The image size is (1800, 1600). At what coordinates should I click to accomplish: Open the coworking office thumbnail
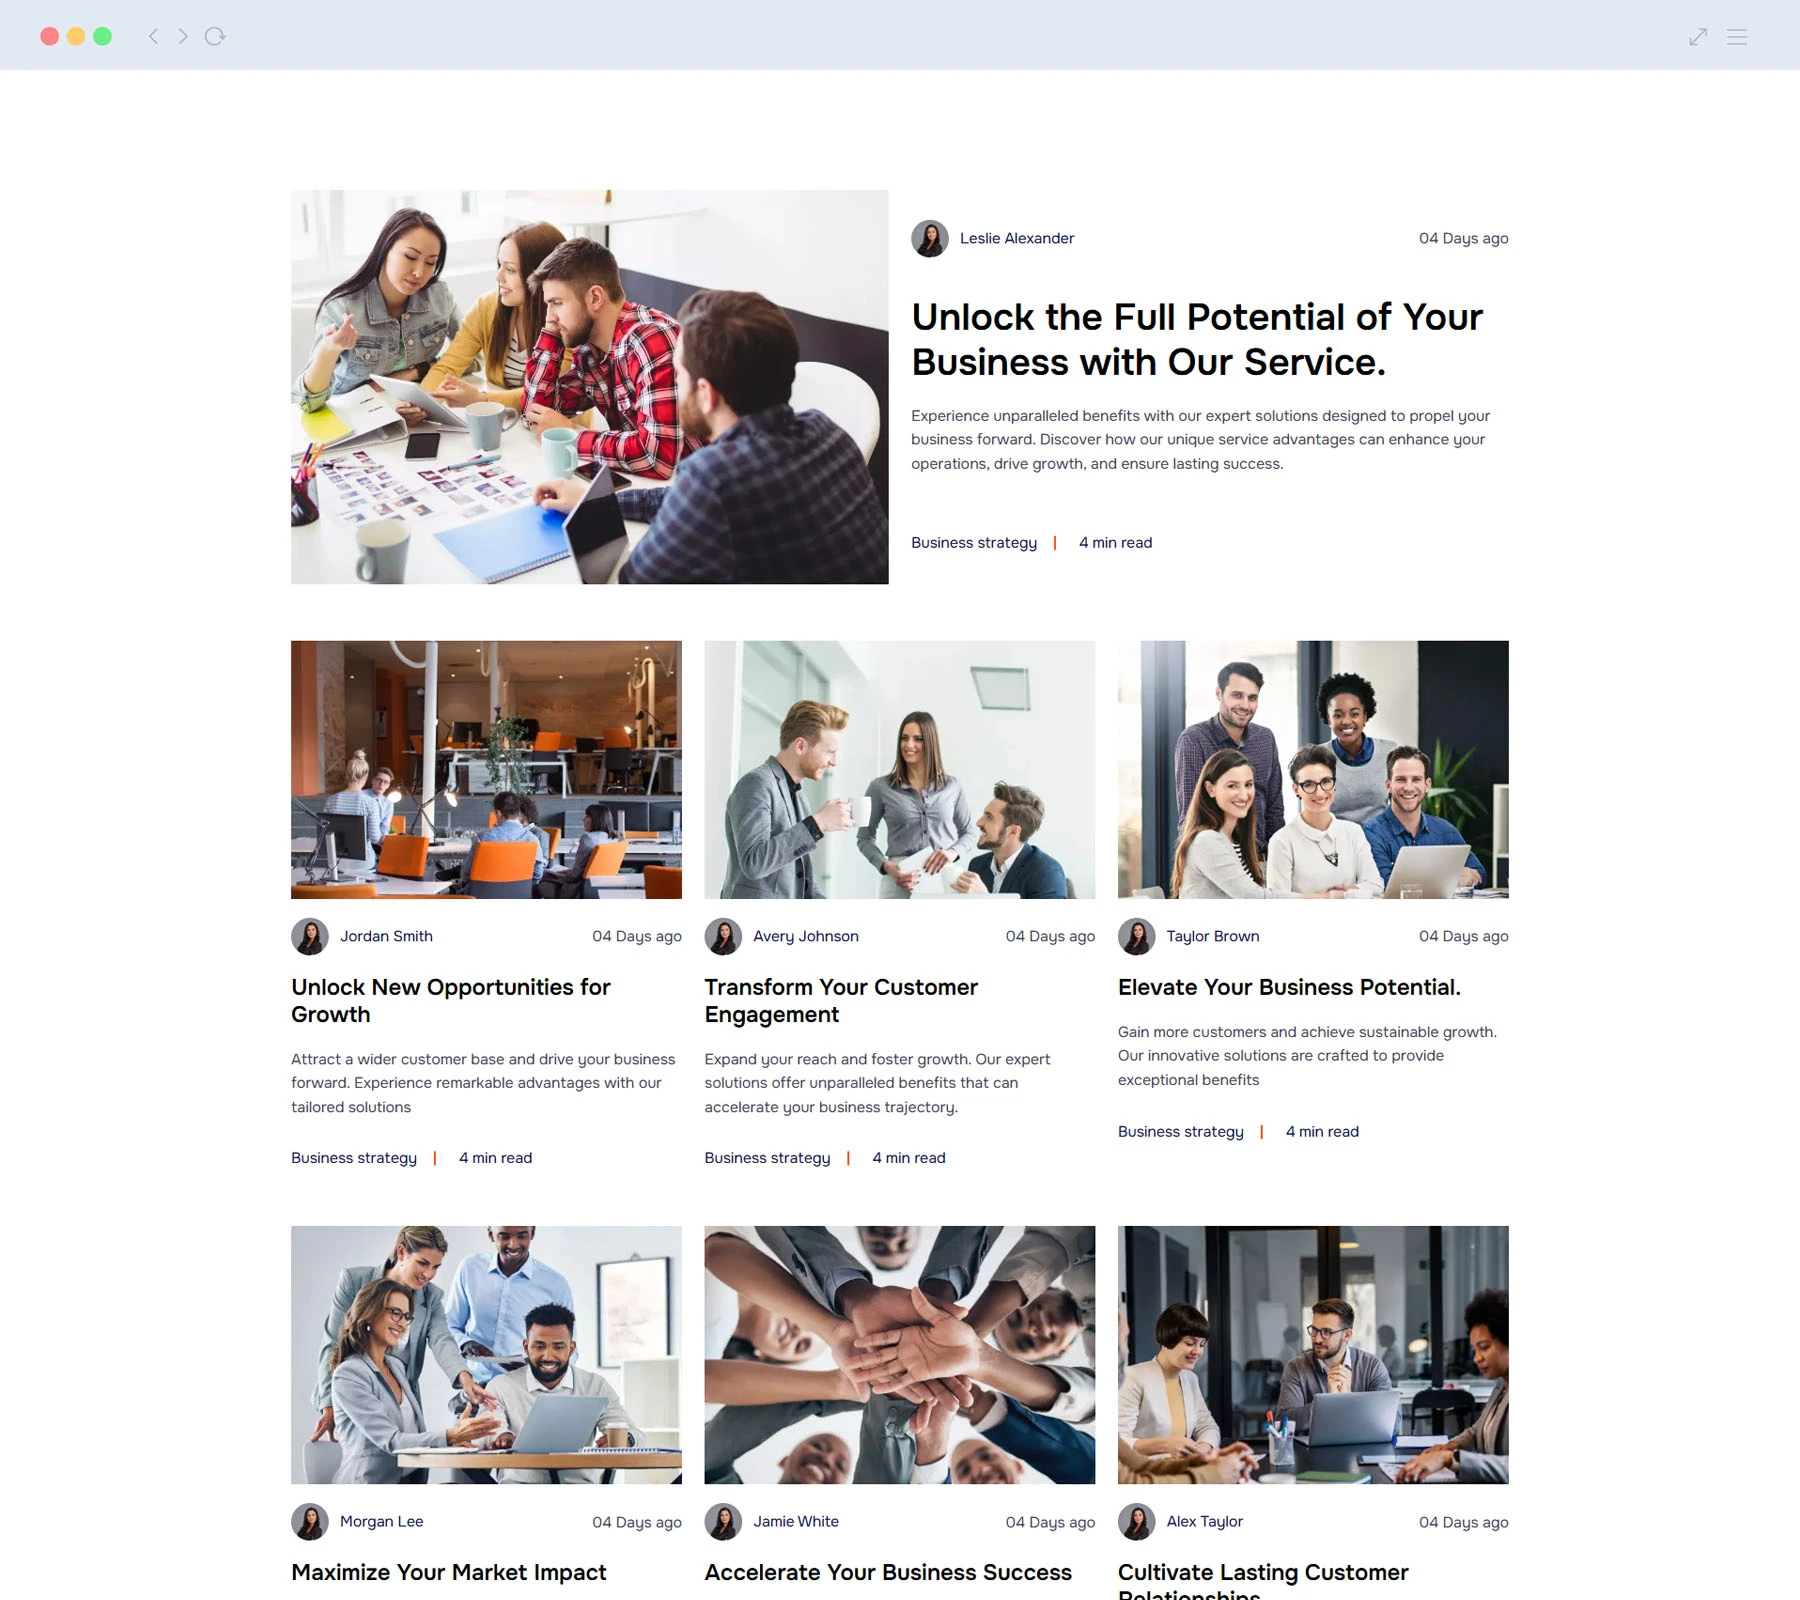(486, 770)
